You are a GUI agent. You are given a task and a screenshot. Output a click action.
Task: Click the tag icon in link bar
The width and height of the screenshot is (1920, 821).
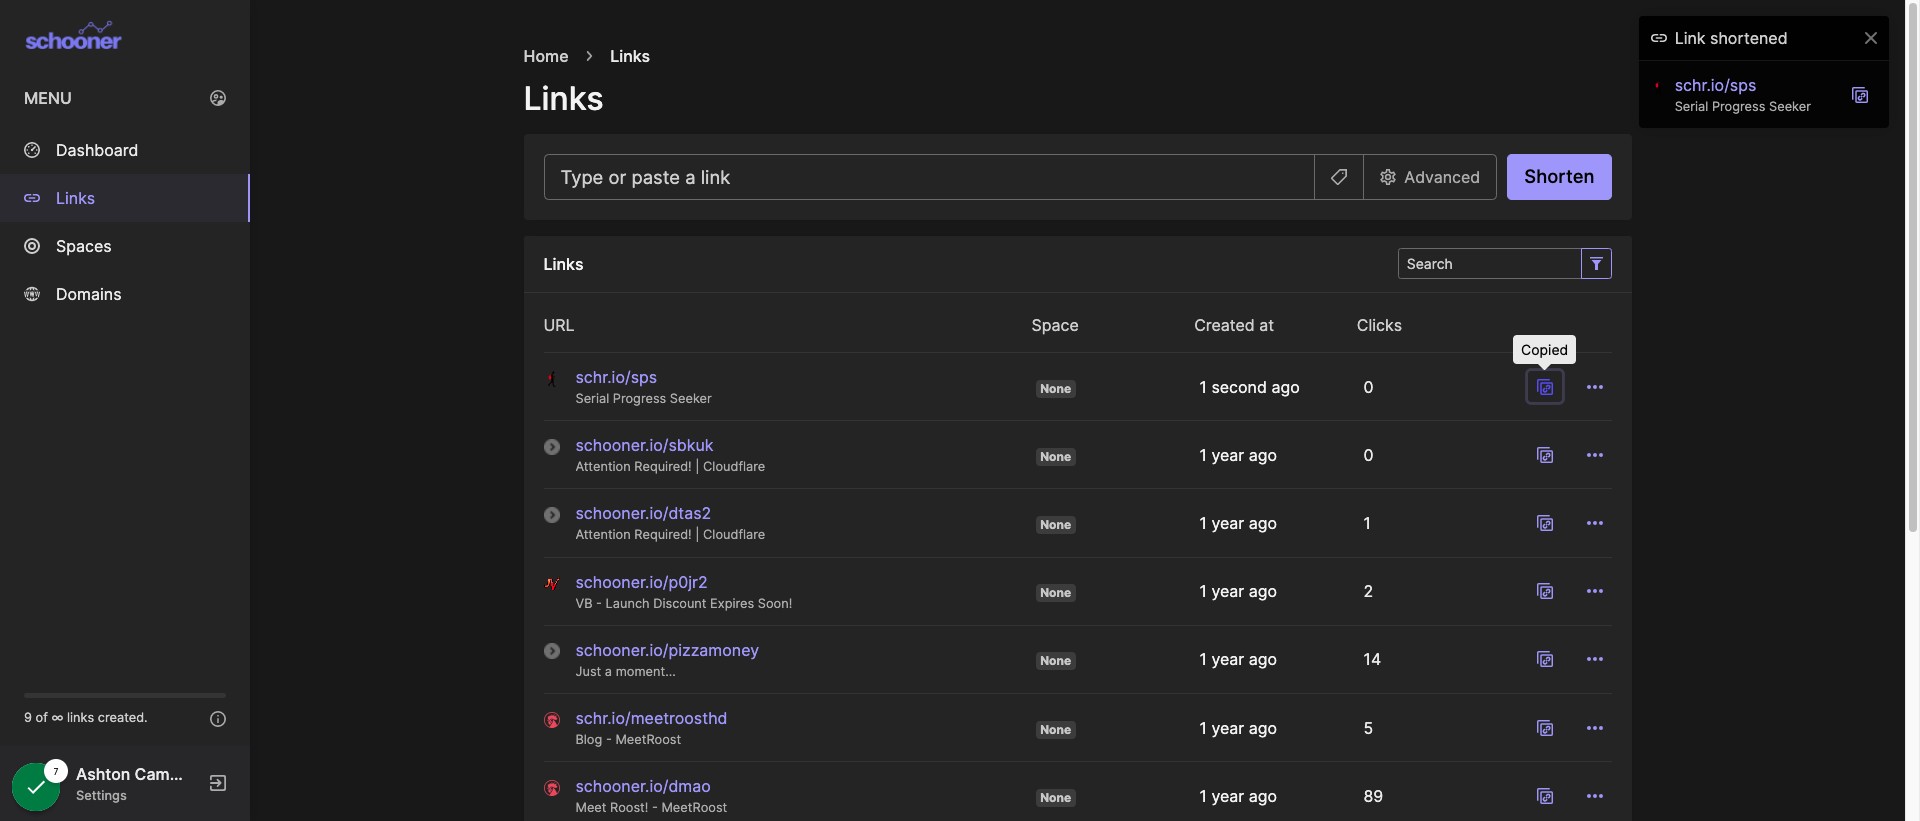point(1339,177)
